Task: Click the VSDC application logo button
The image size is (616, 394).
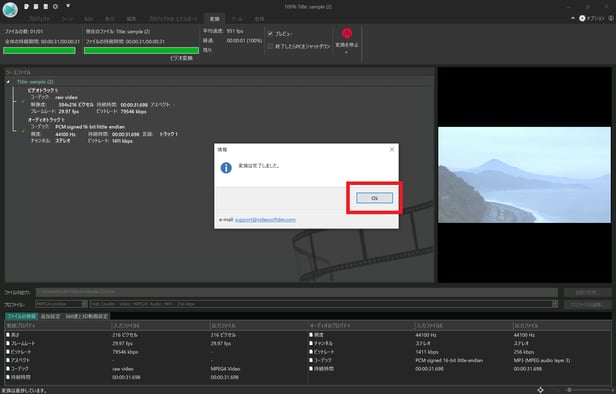Action: (10, 10)
